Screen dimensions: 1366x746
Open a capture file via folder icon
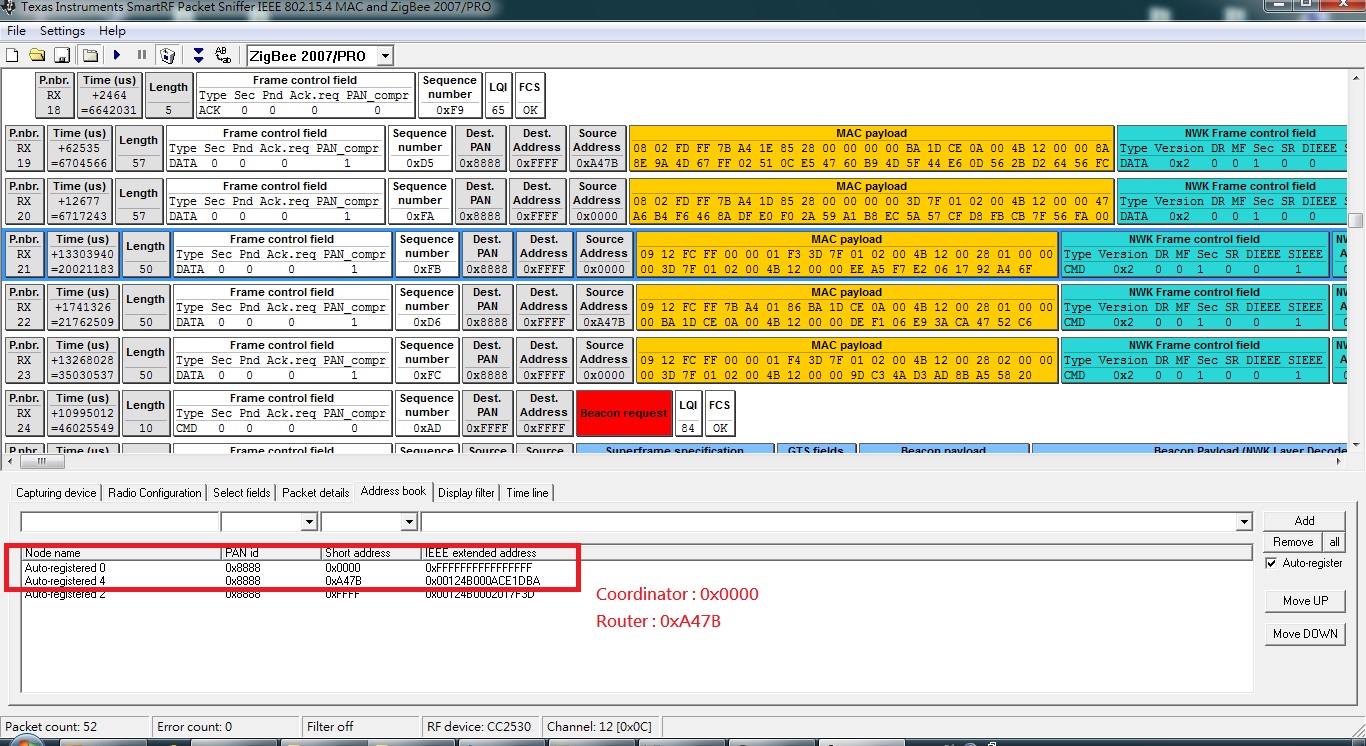click(x=37, y=55)
